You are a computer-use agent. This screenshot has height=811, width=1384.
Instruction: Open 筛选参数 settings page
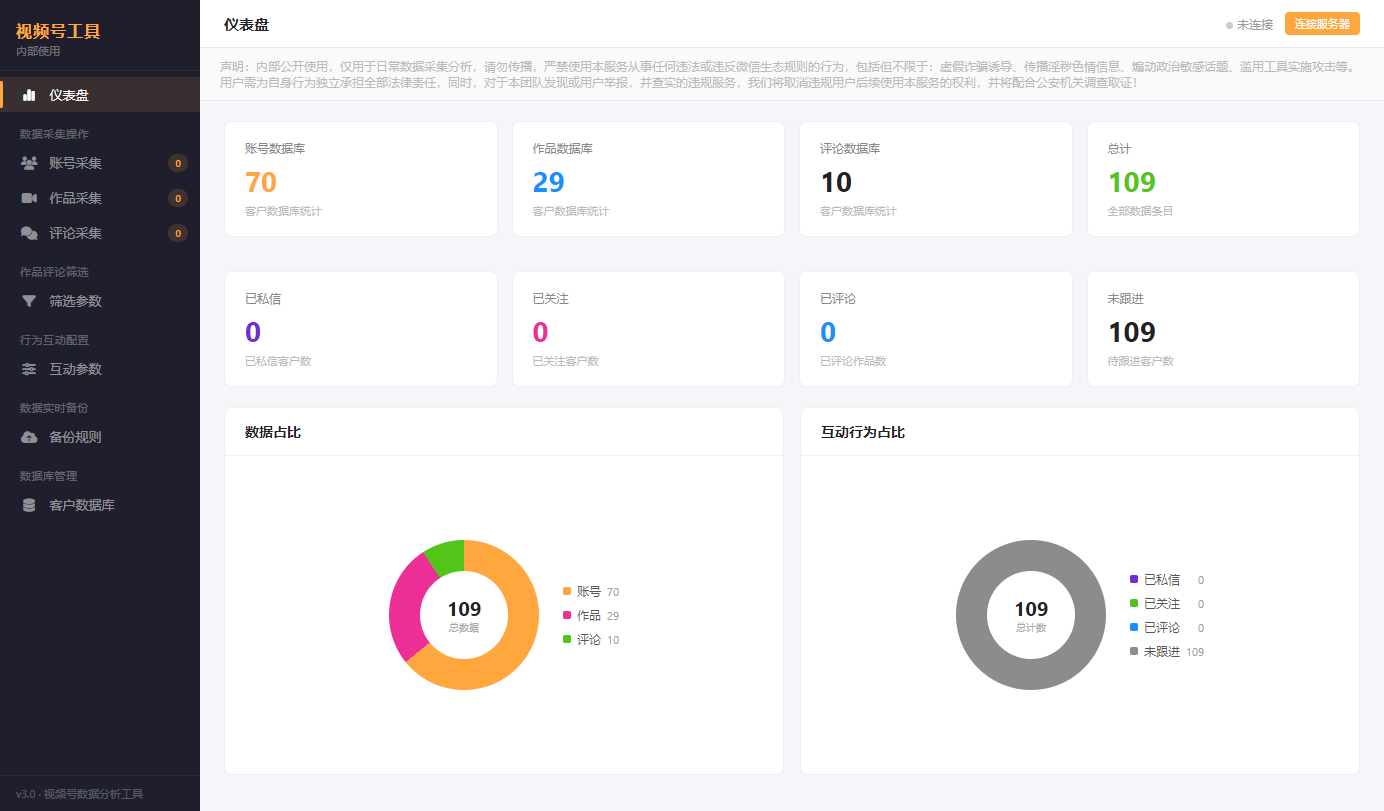tap(100, 301)
